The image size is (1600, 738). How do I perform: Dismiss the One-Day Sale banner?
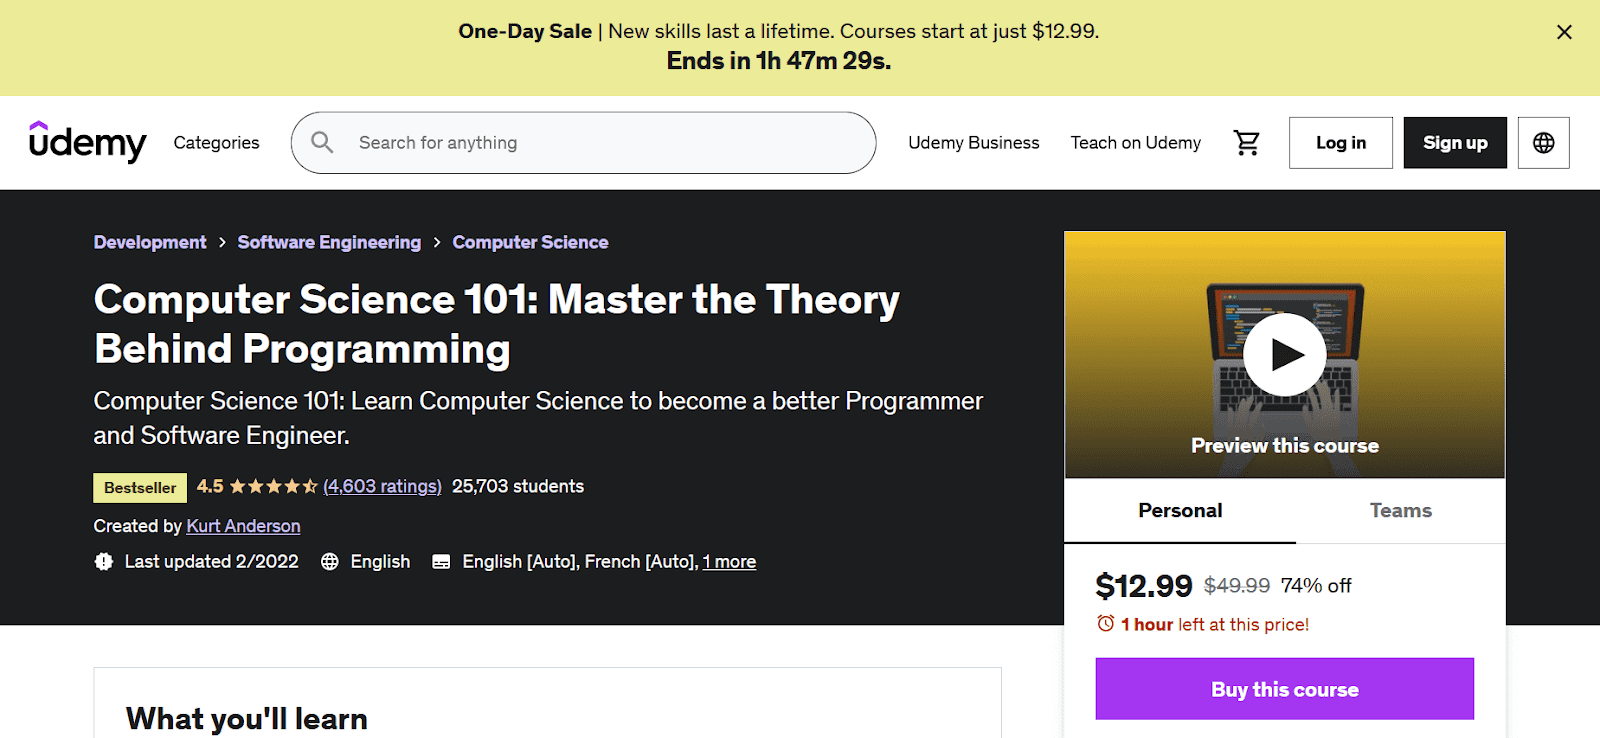1563,31
